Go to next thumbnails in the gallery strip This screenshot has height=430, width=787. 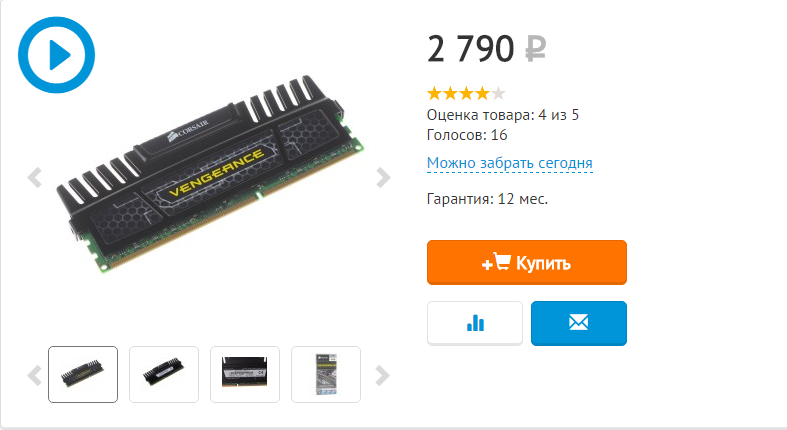coord(382,375)
